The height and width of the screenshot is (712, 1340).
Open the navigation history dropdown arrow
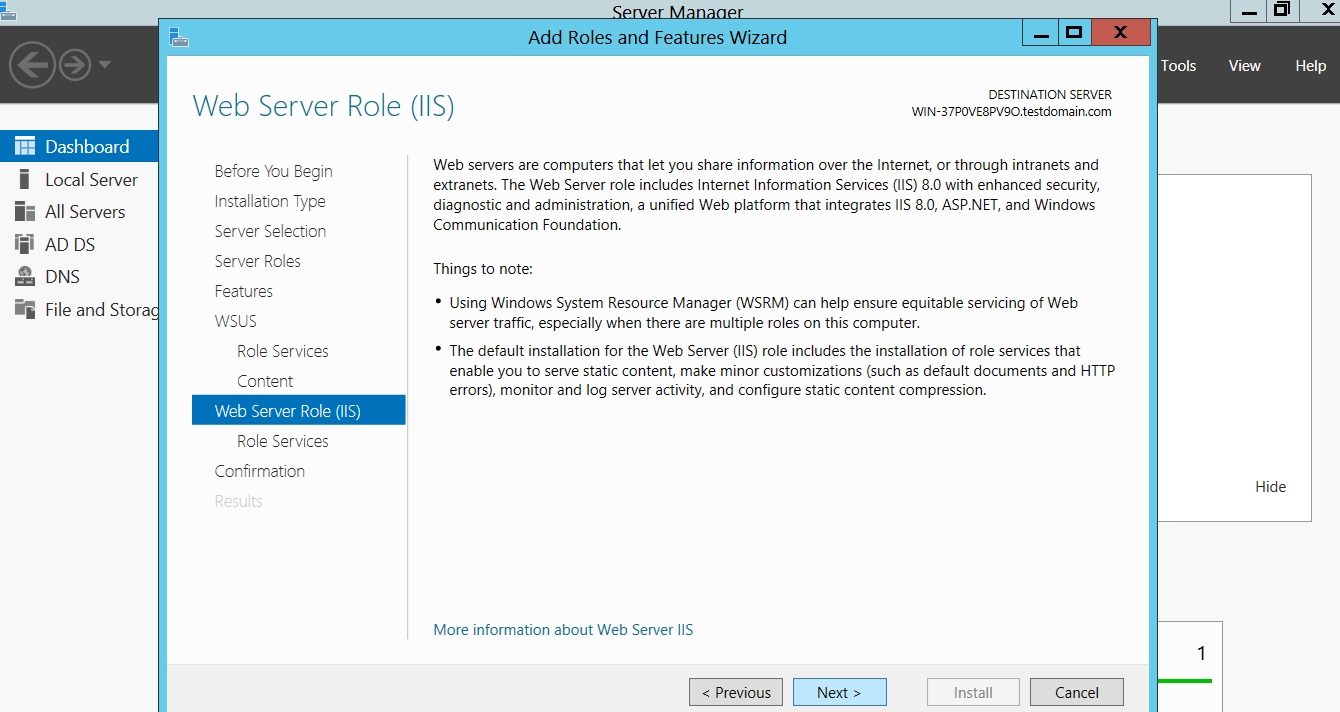pyautogui.click(x=105, y=66)
